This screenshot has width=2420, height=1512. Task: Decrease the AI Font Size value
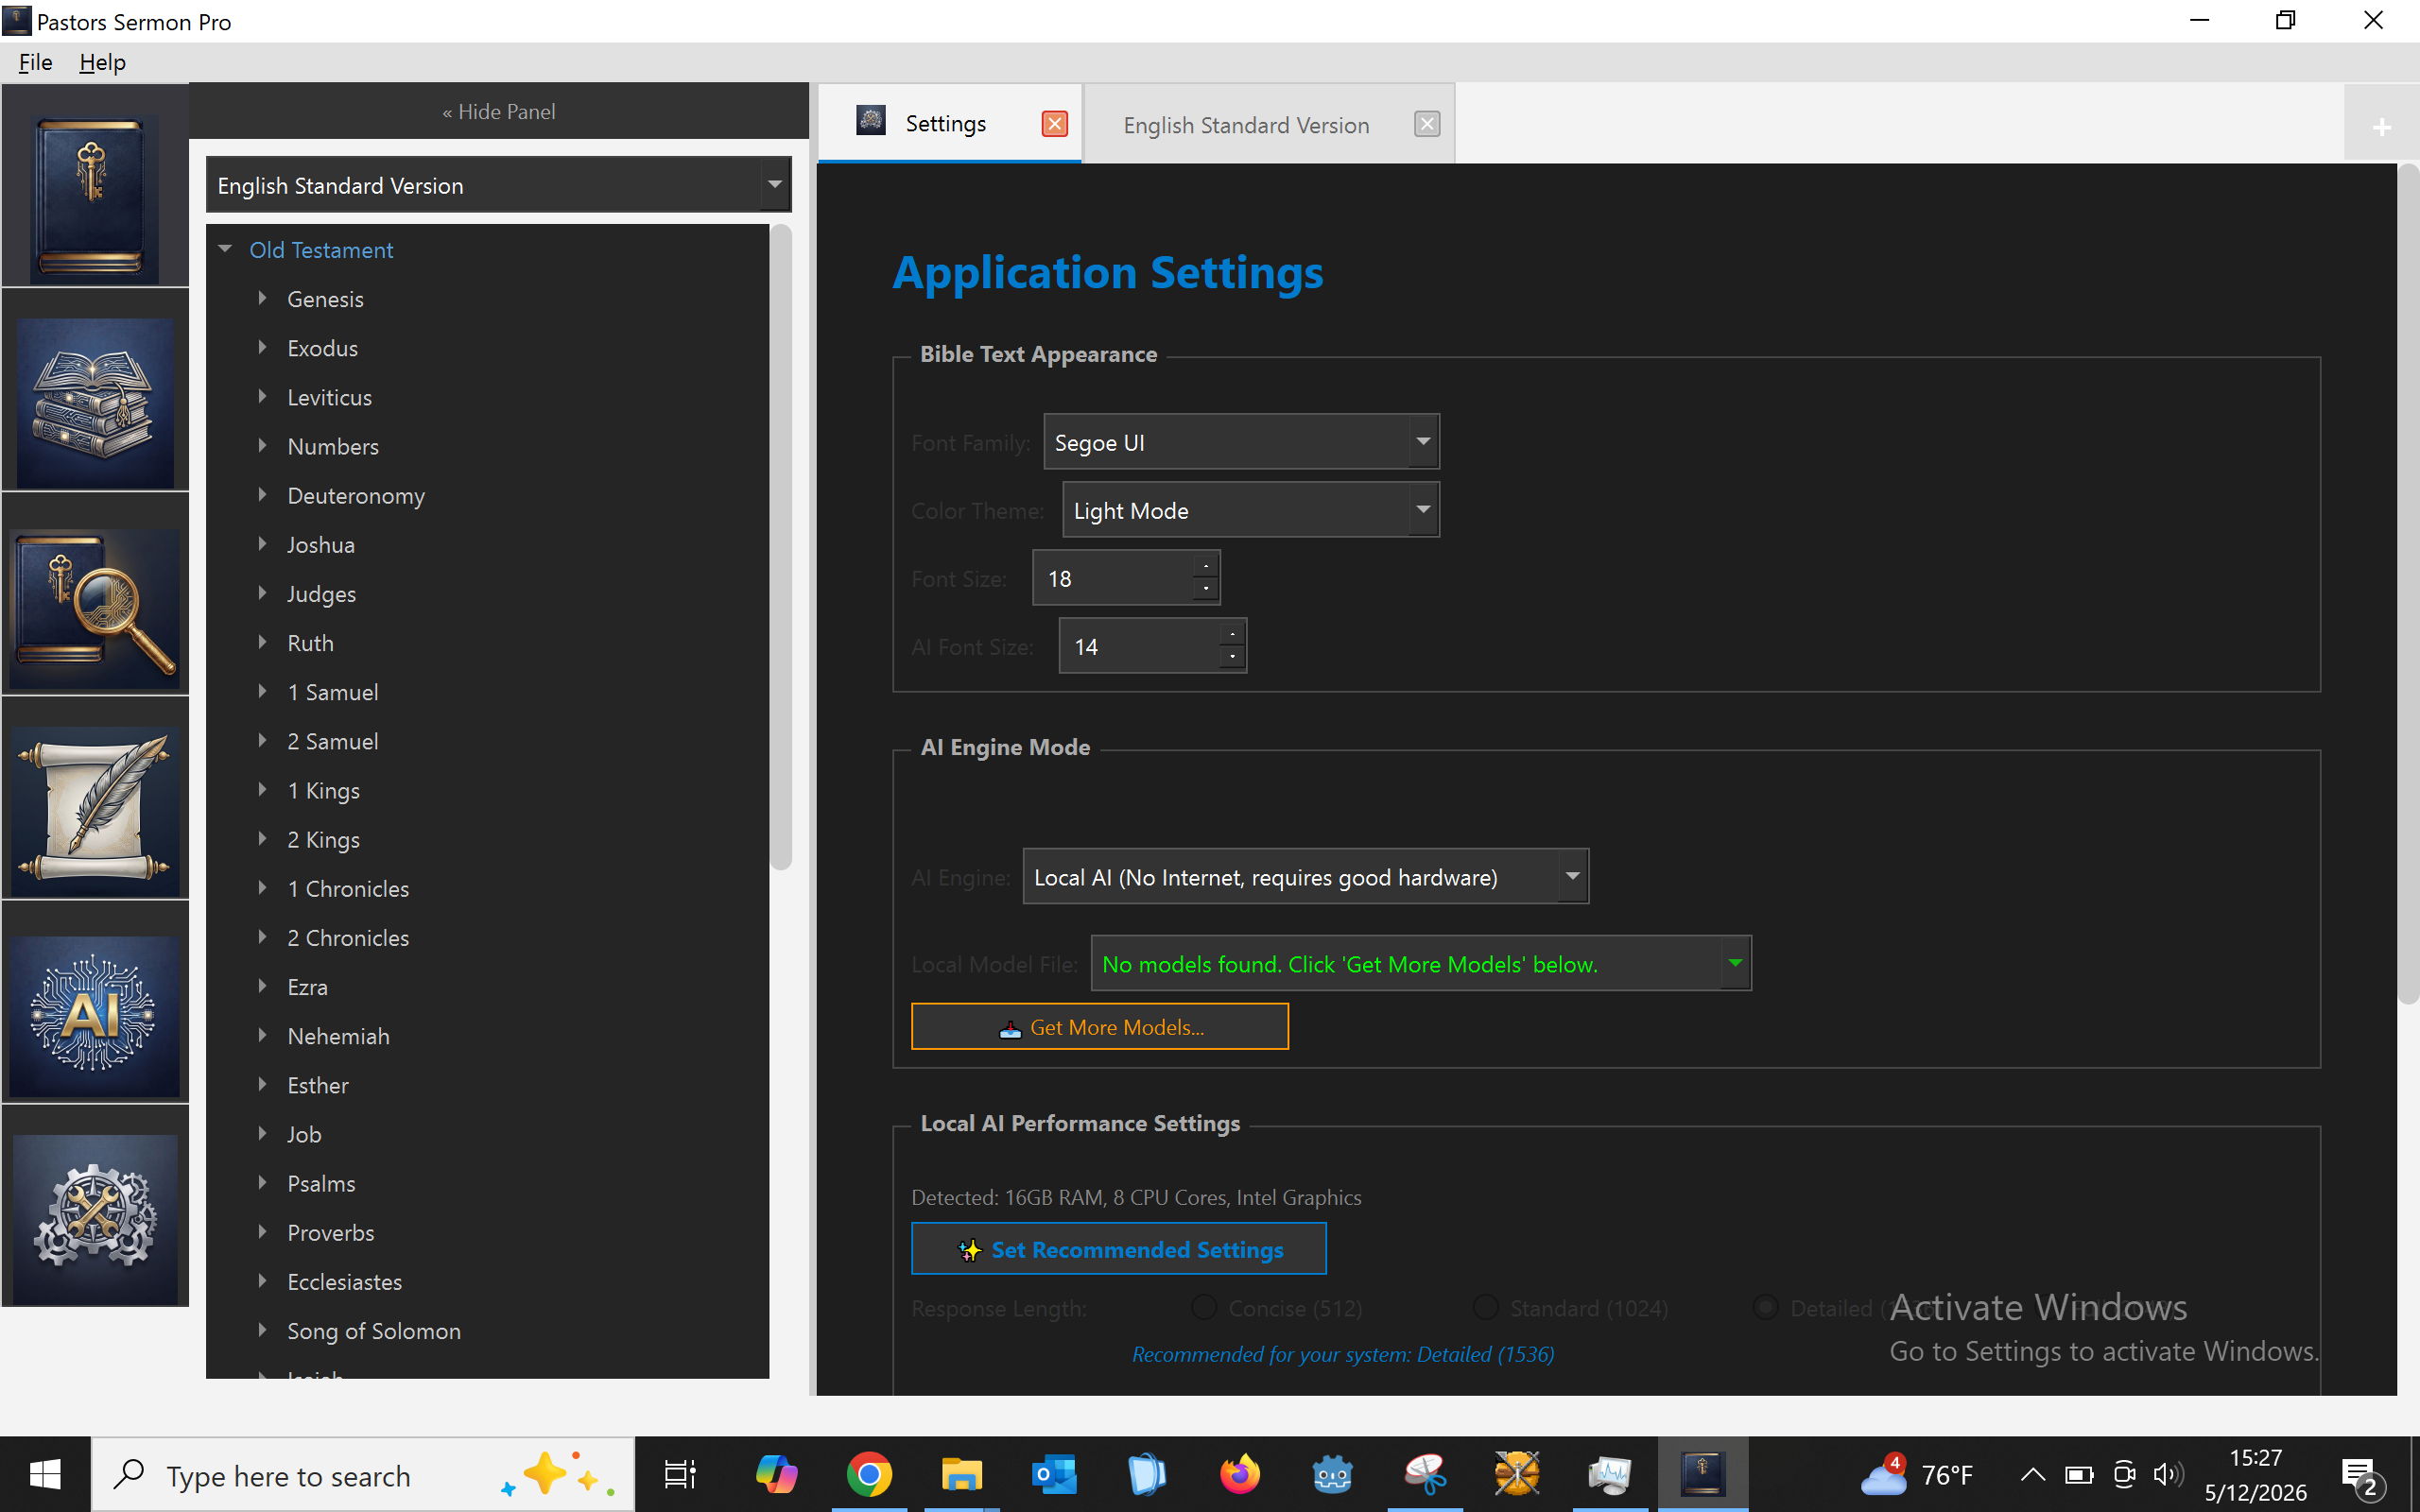(1232, 657)
